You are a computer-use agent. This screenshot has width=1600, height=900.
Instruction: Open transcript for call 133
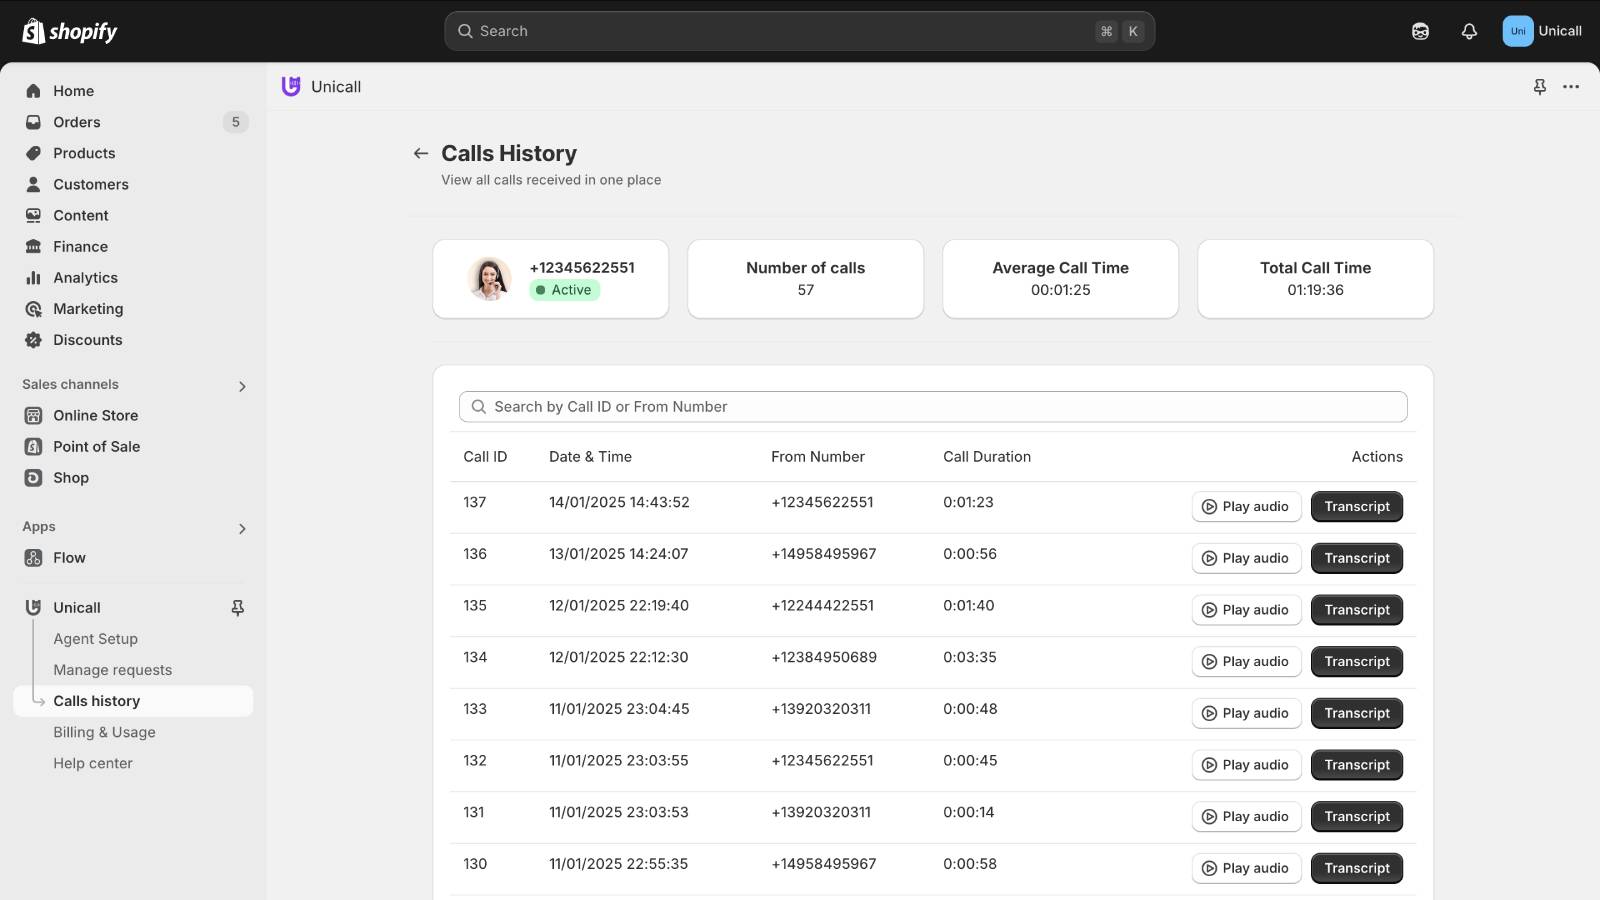pos(1357,713)
